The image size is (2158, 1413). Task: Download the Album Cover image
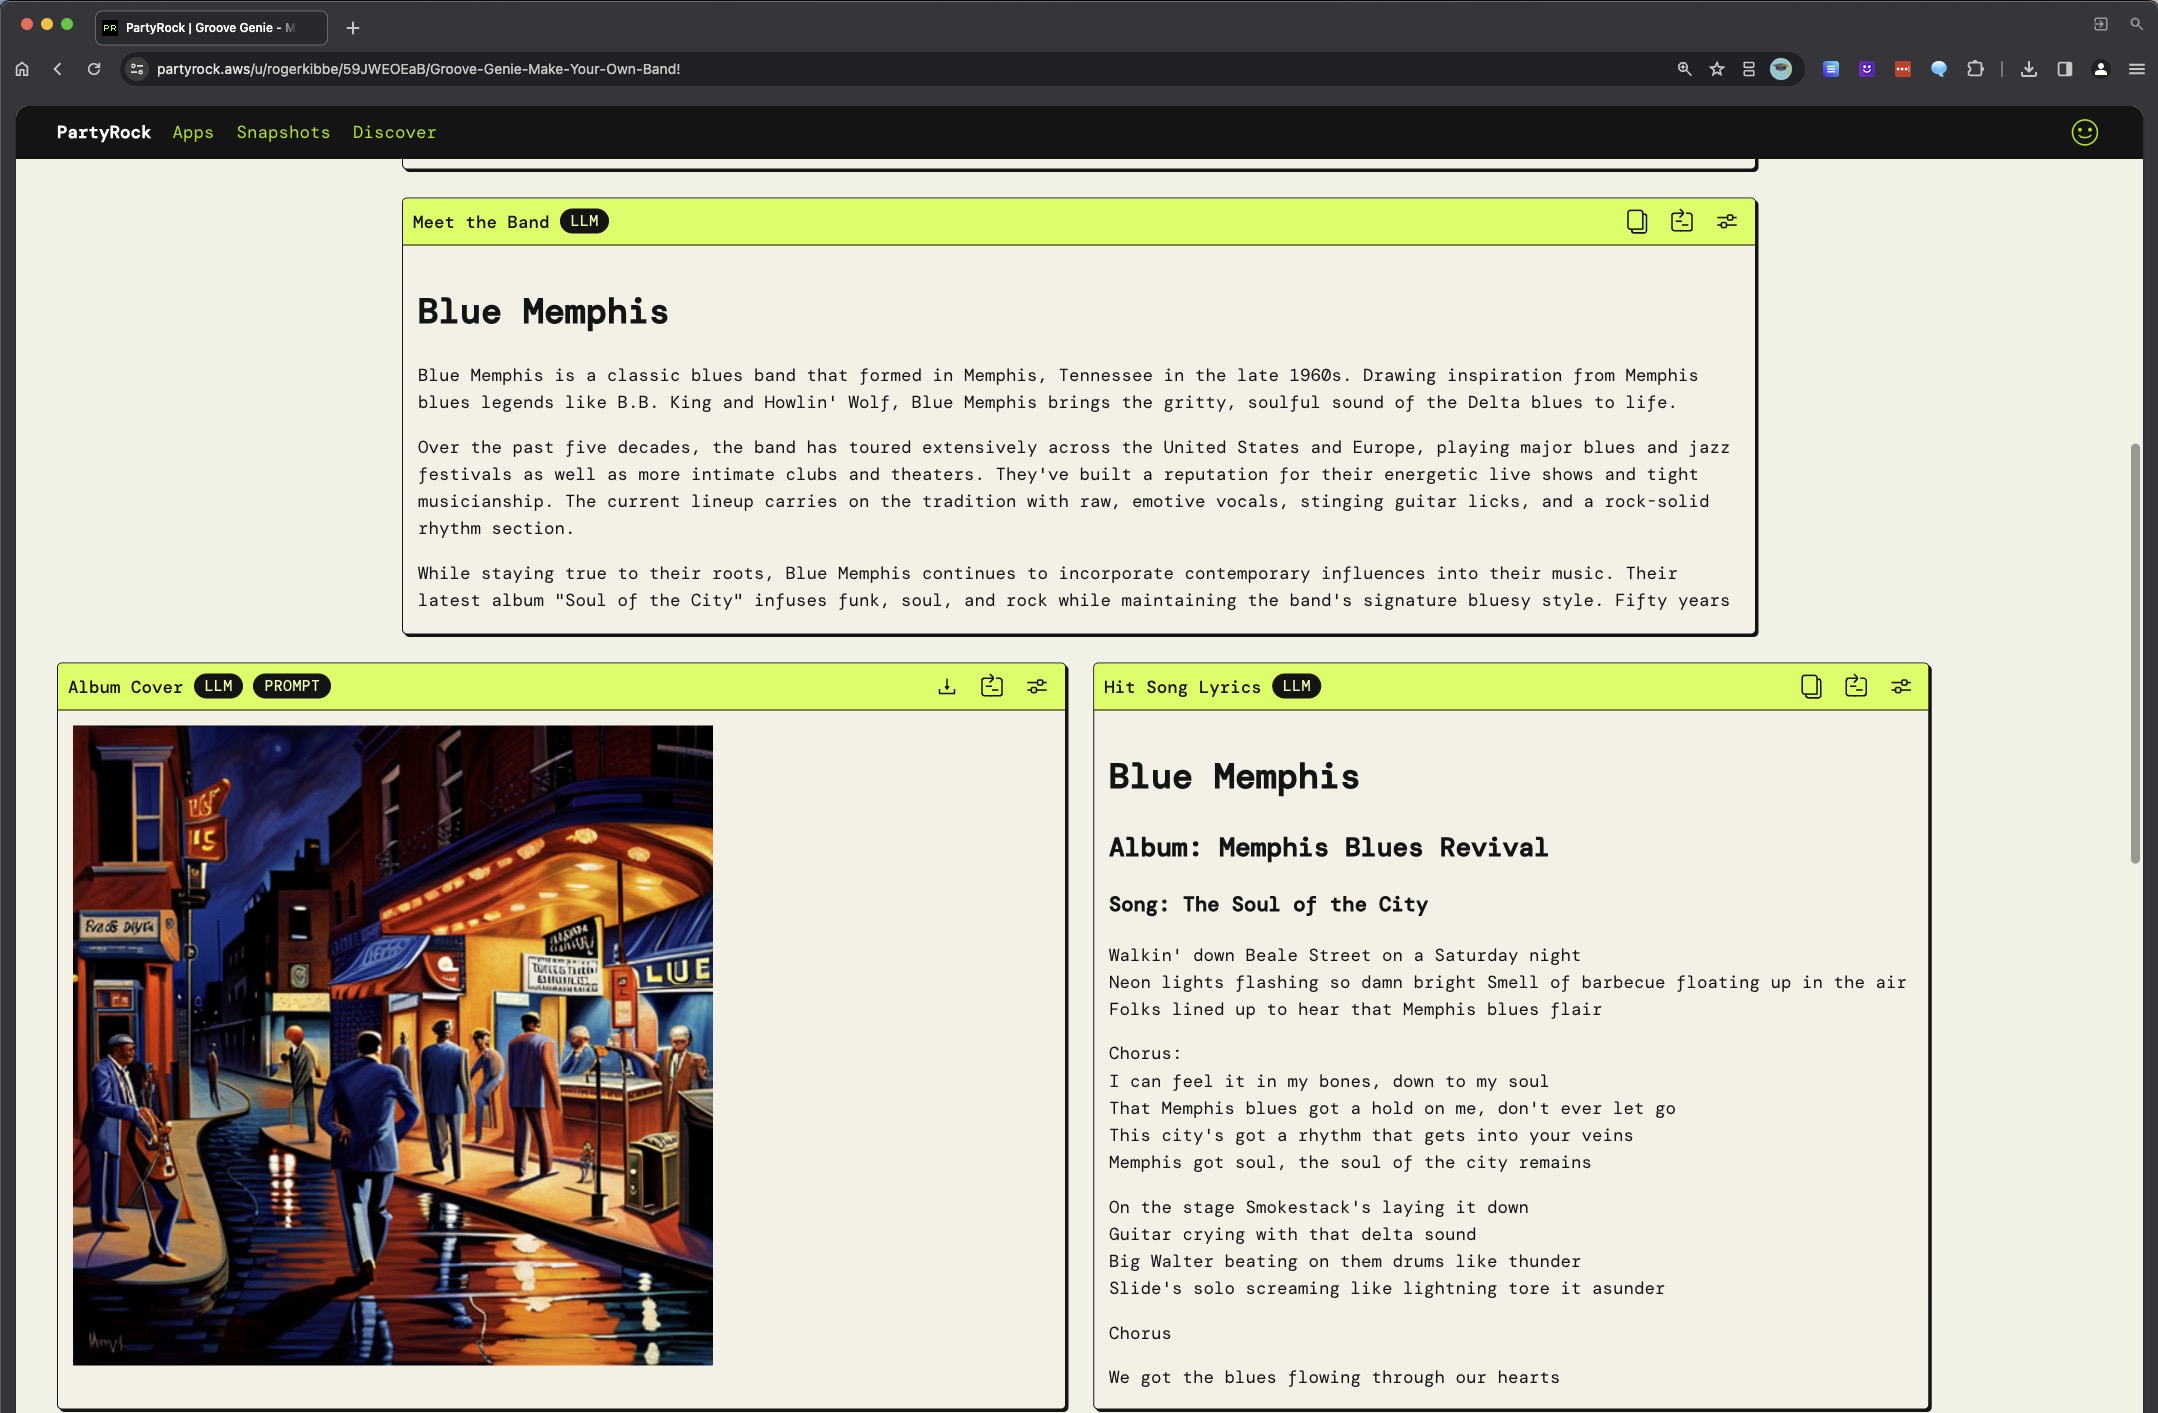click(946, 686)
